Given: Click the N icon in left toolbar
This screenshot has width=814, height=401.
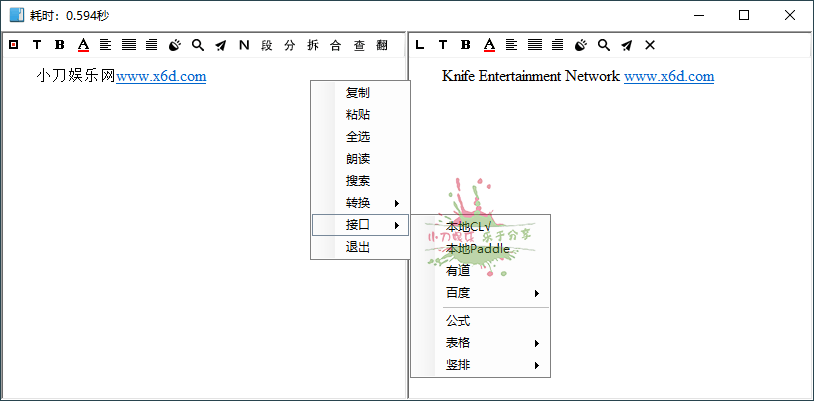Looking at the screenshot, I should (x=244, y=44).
